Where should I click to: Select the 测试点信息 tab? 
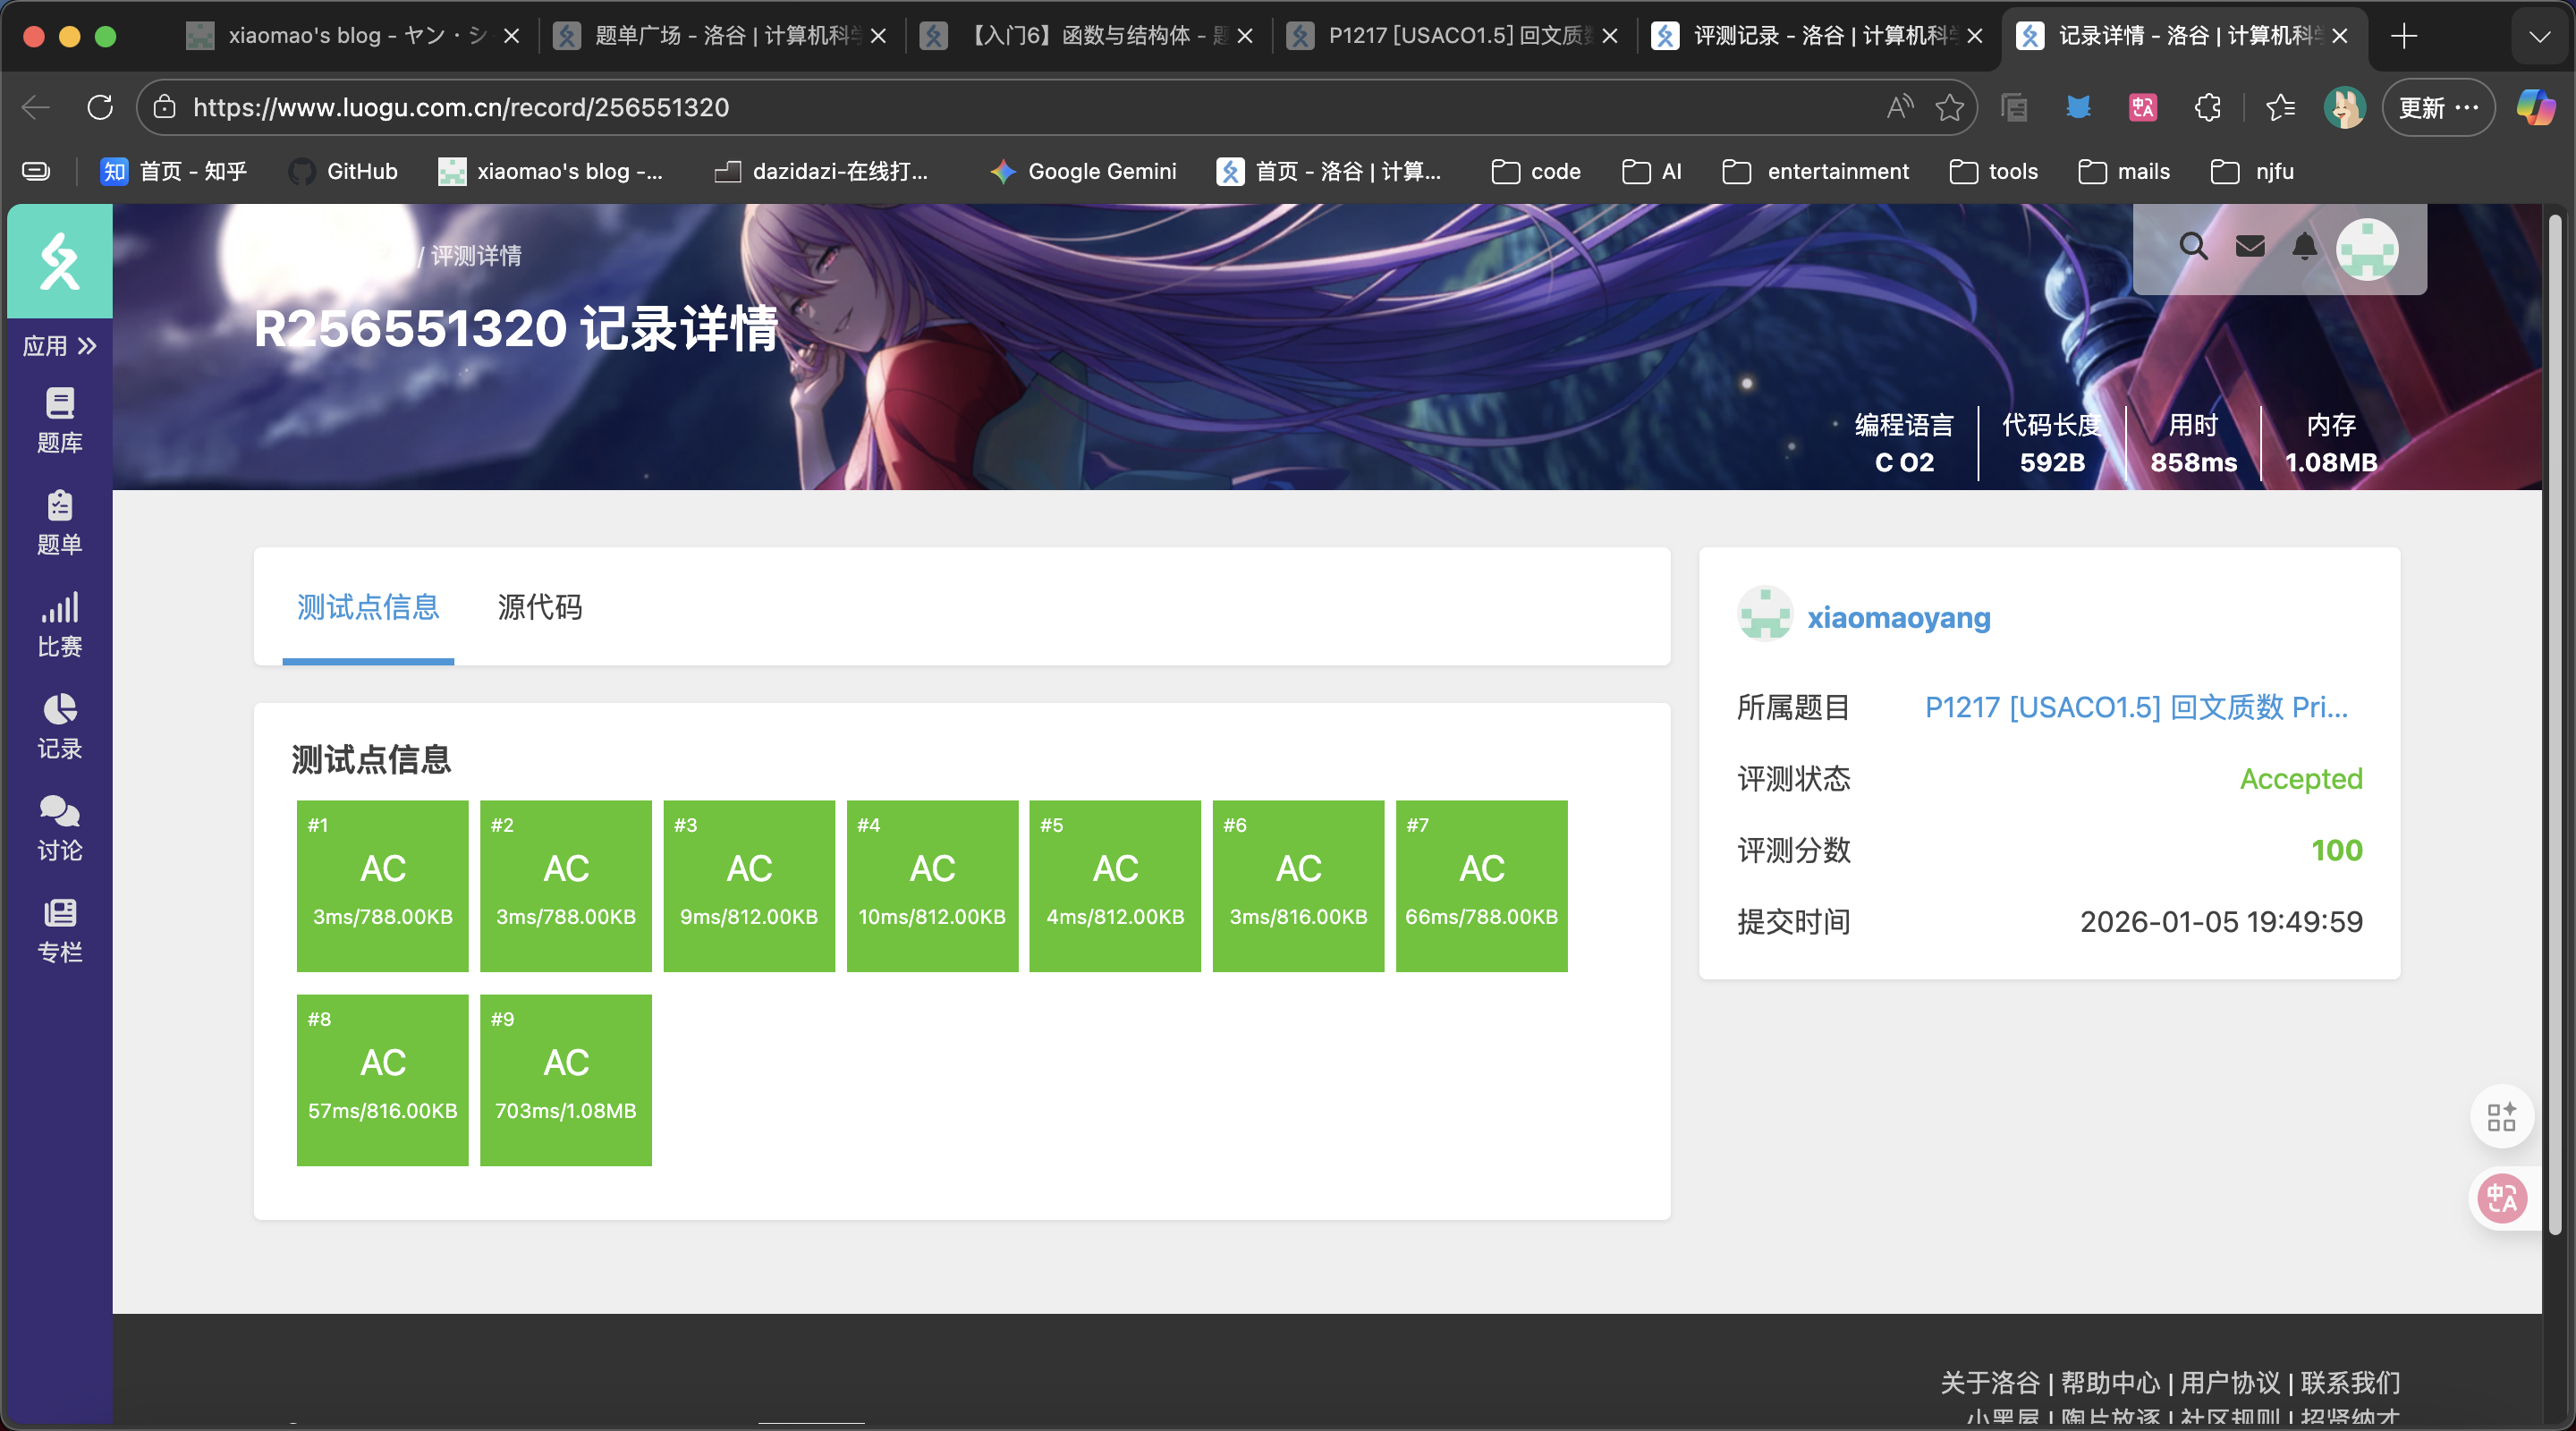click(368, 607)
